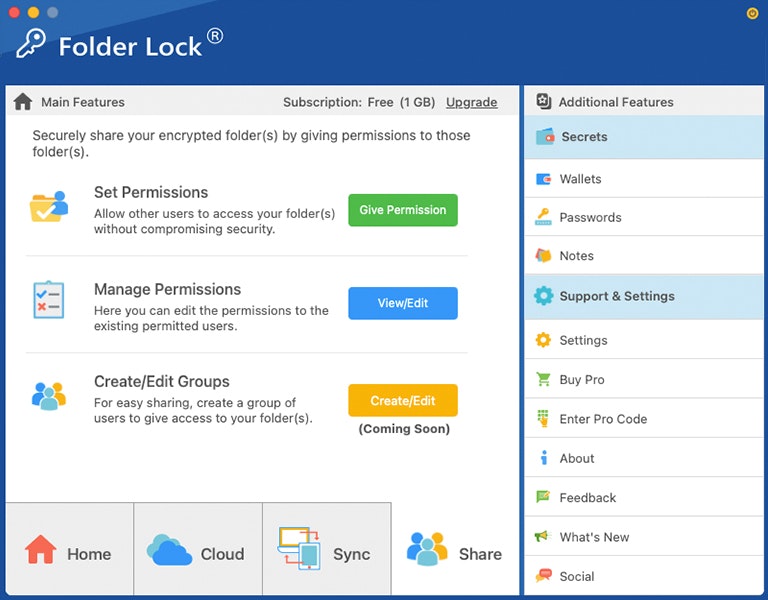Open the Feedback entry

coord(644,497)
